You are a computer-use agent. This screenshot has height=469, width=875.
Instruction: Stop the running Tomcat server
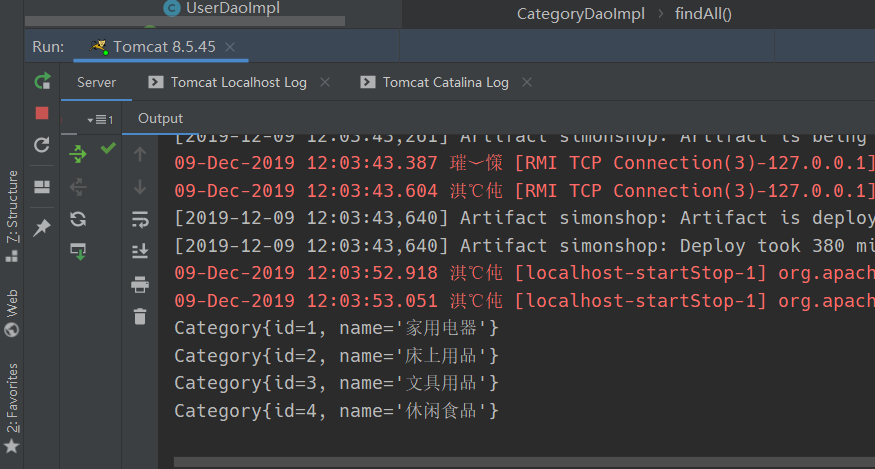point(42,113)
